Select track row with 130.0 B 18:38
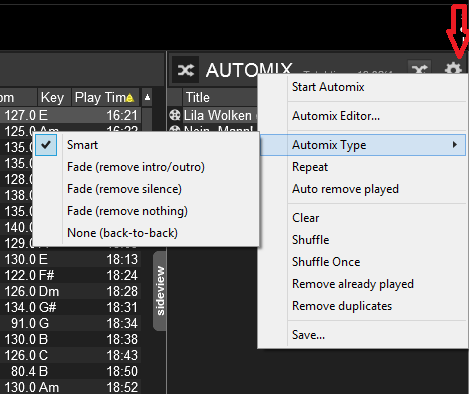The height and width of the screenshot is (394, 469). coord(70,339)
